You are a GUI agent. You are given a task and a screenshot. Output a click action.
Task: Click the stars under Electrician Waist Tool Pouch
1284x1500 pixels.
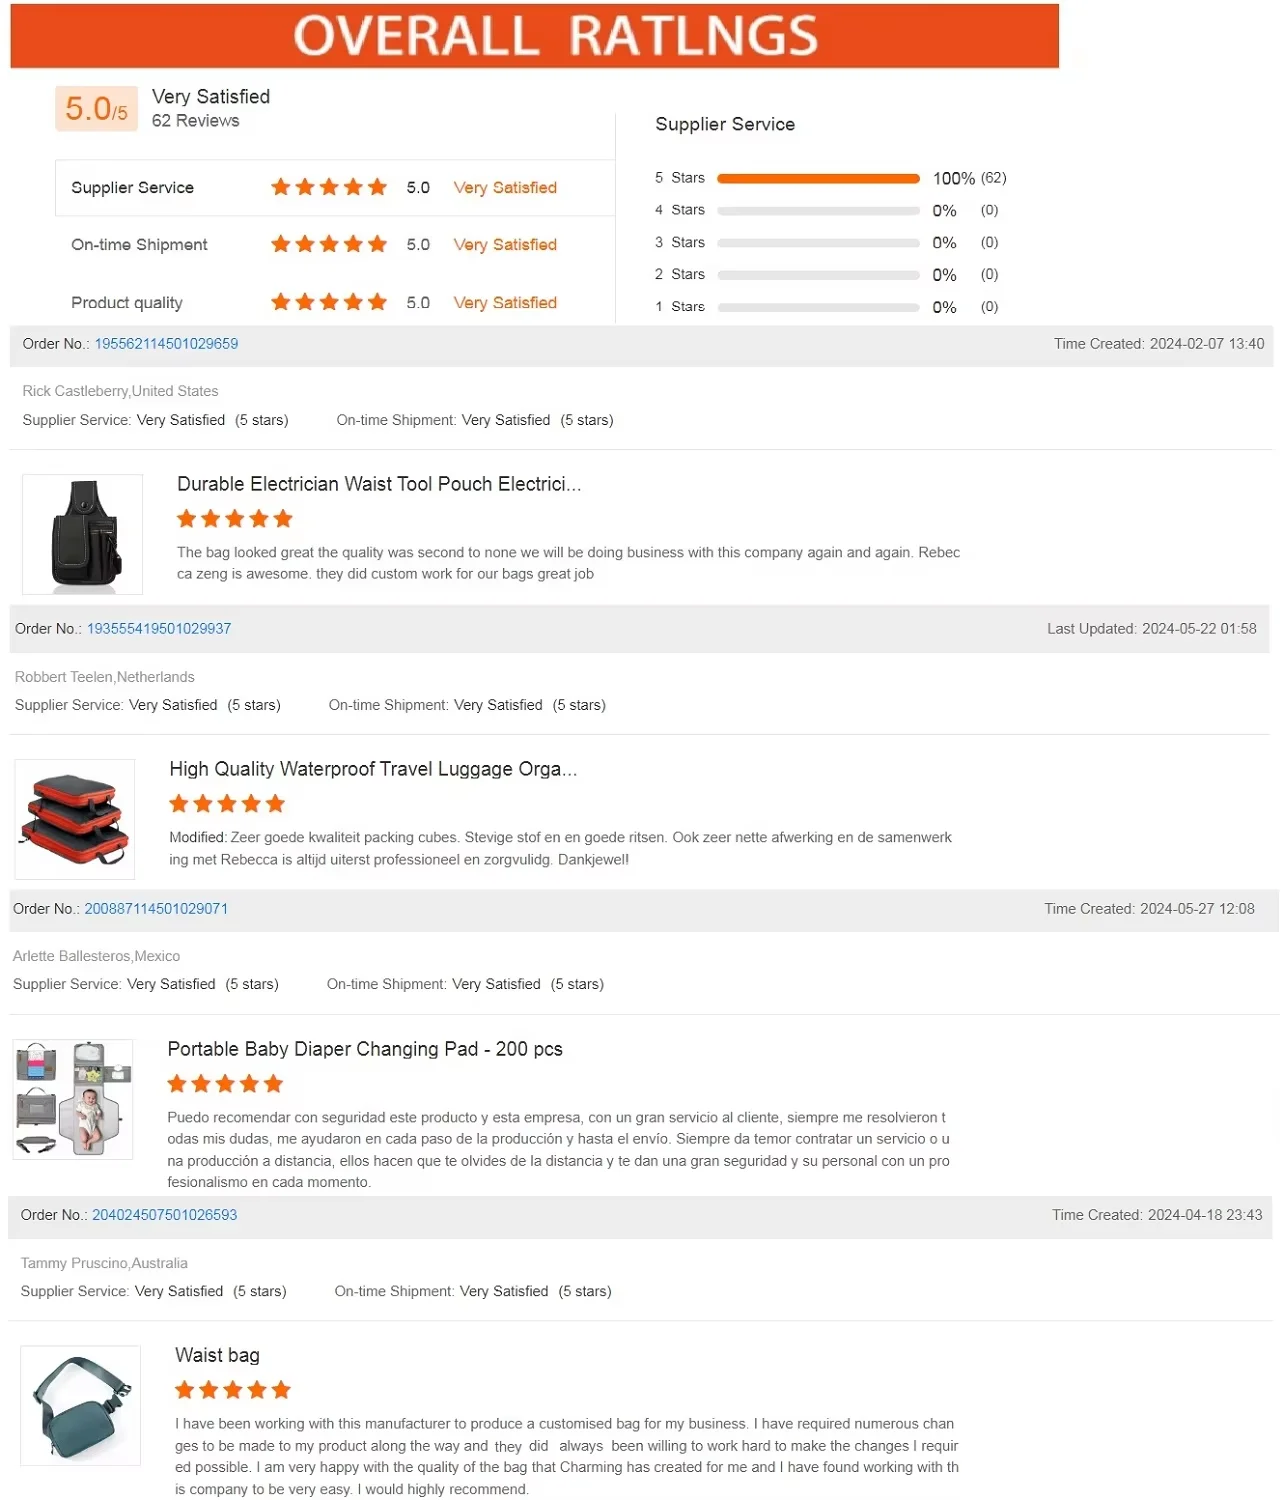coord(234,519)
